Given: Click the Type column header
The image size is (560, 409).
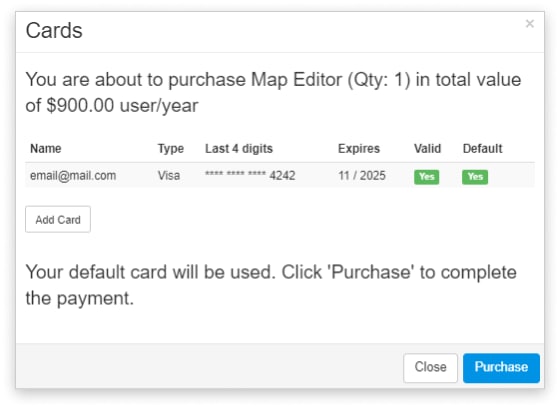Looking at the screenshot, I should pos(171,149).
